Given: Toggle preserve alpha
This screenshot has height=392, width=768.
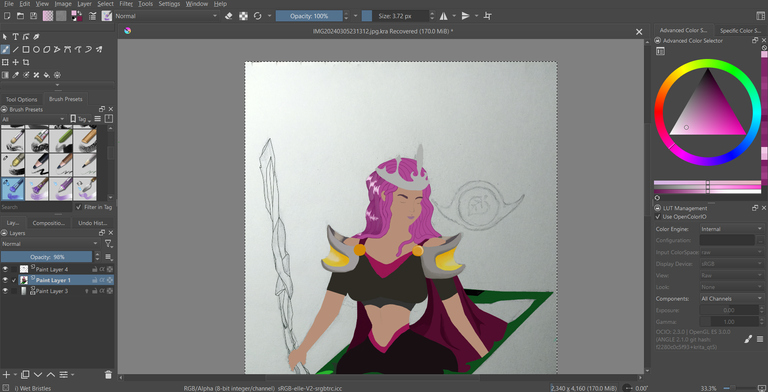Looking at the screenshot, I should point(243,16).
